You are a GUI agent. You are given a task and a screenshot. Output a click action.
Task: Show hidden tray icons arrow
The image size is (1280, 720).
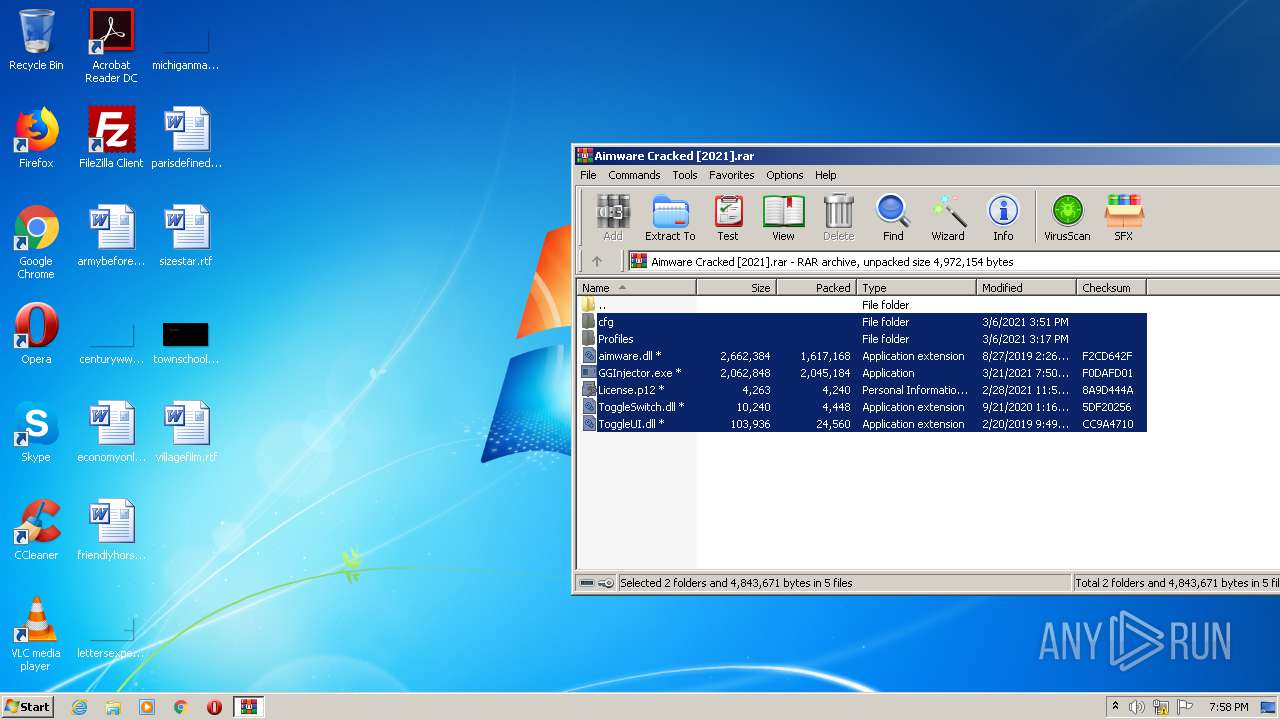[x=1115, y=707]
